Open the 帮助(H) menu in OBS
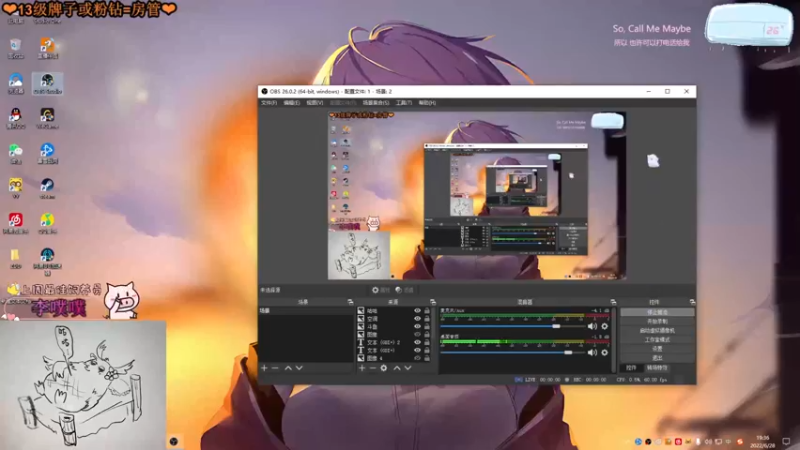Image resolution: width=800 pixels, height=450 pixels. pos(427,103)
